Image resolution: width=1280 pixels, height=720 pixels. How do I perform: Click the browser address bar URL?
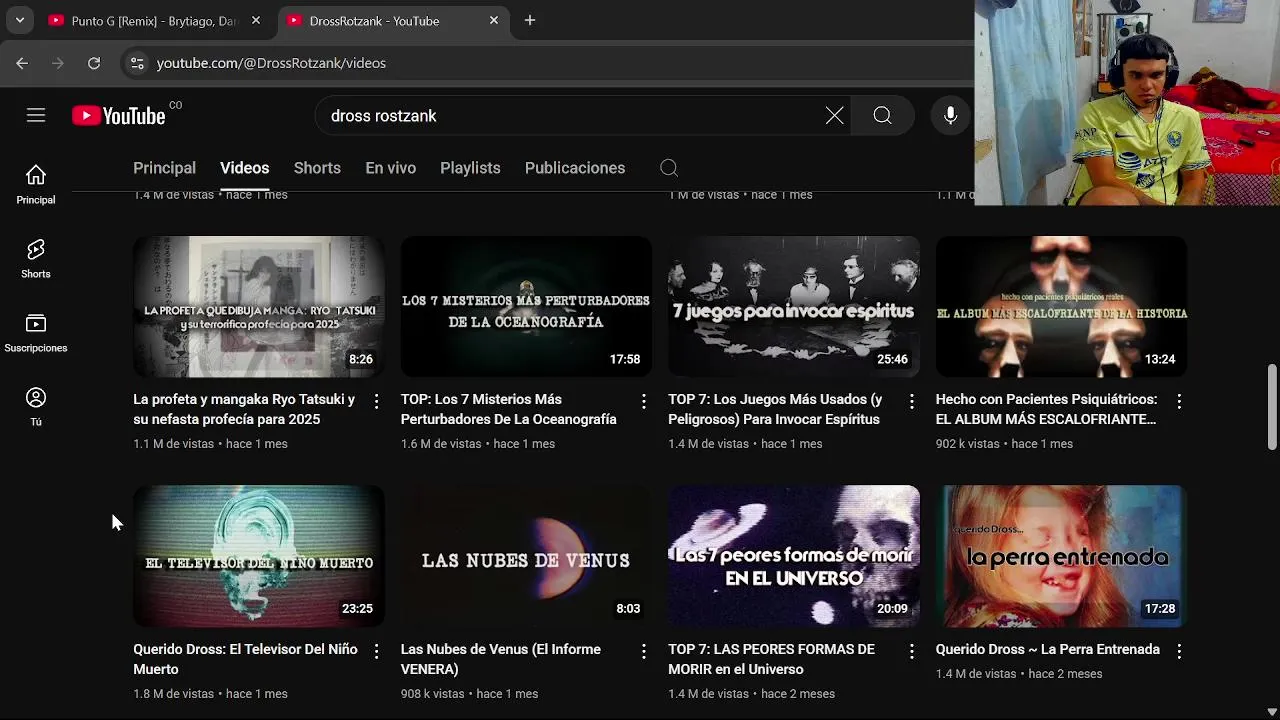pyautogui.click(x=271, y=63)
